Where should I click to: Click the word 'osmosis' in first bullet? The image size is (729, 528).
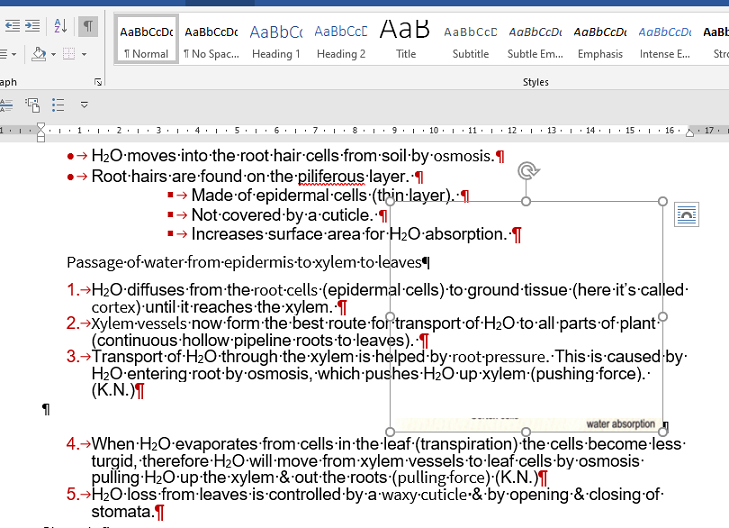463,156
